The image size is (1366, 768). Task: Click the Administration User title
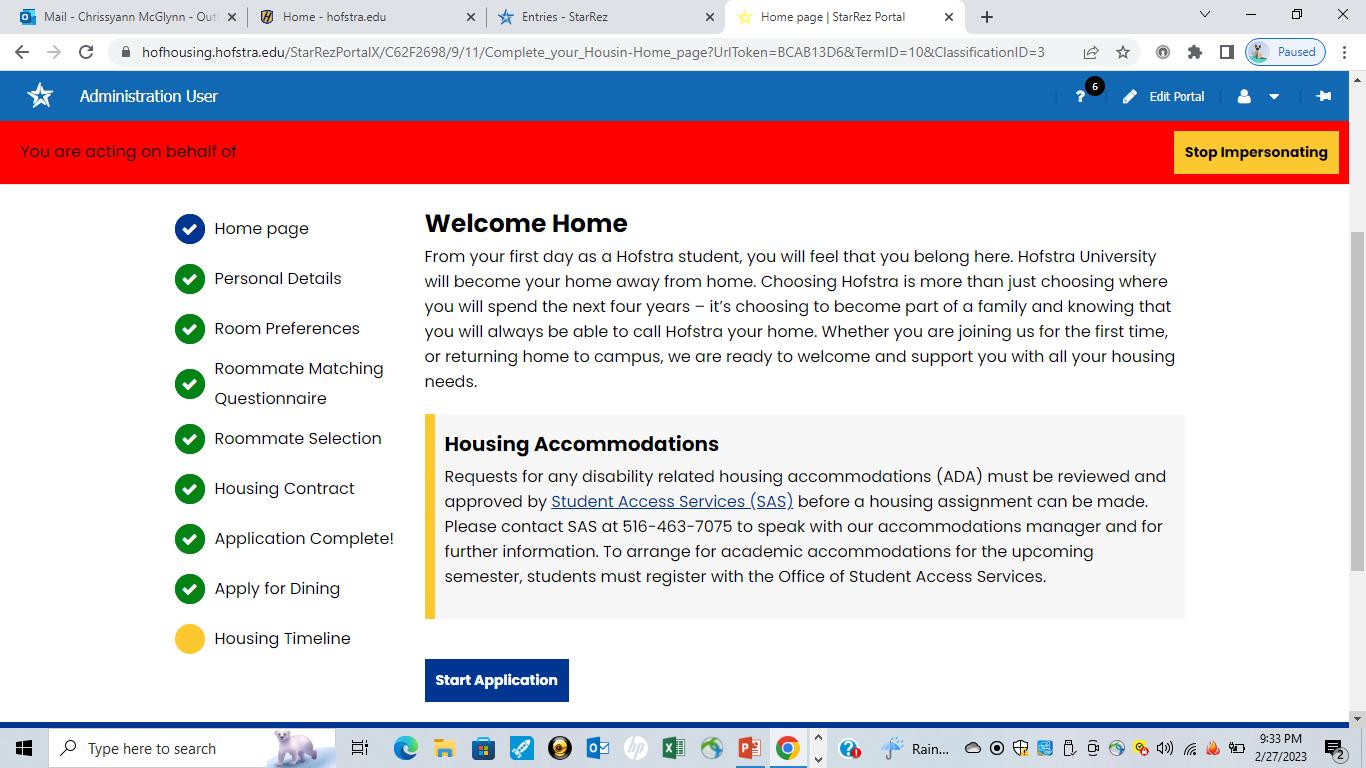point(149,96)
